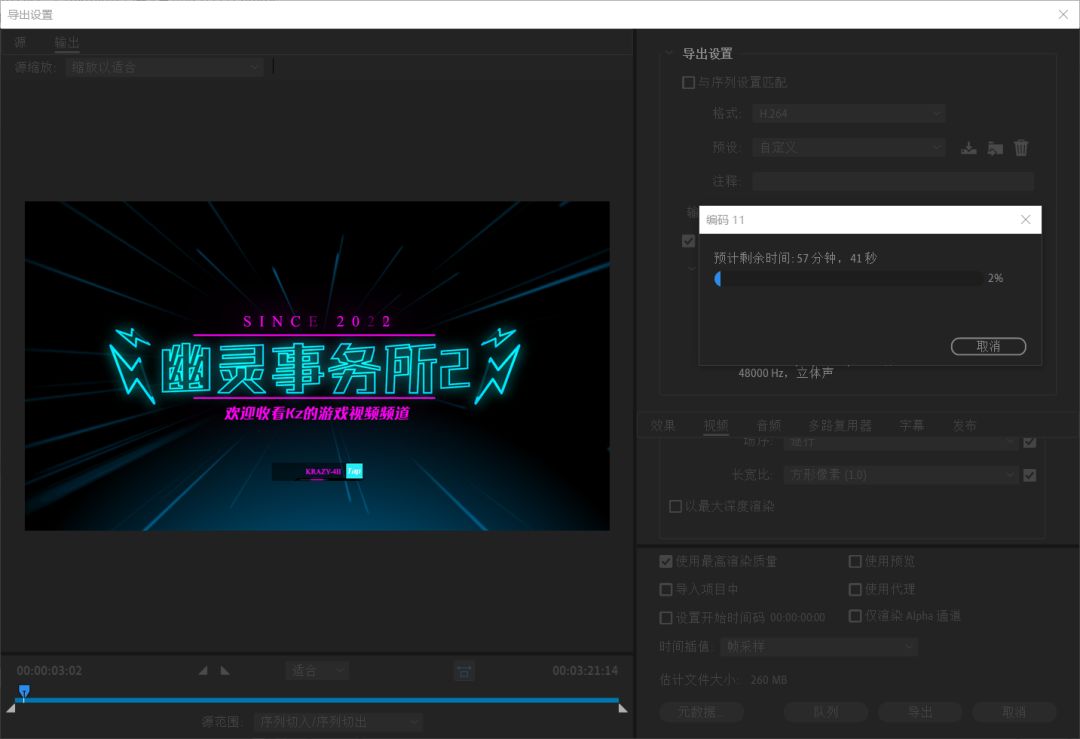Click the save preset icon
The height and width of the screenshot is (739, 1080).
click(x=968, y=148)
